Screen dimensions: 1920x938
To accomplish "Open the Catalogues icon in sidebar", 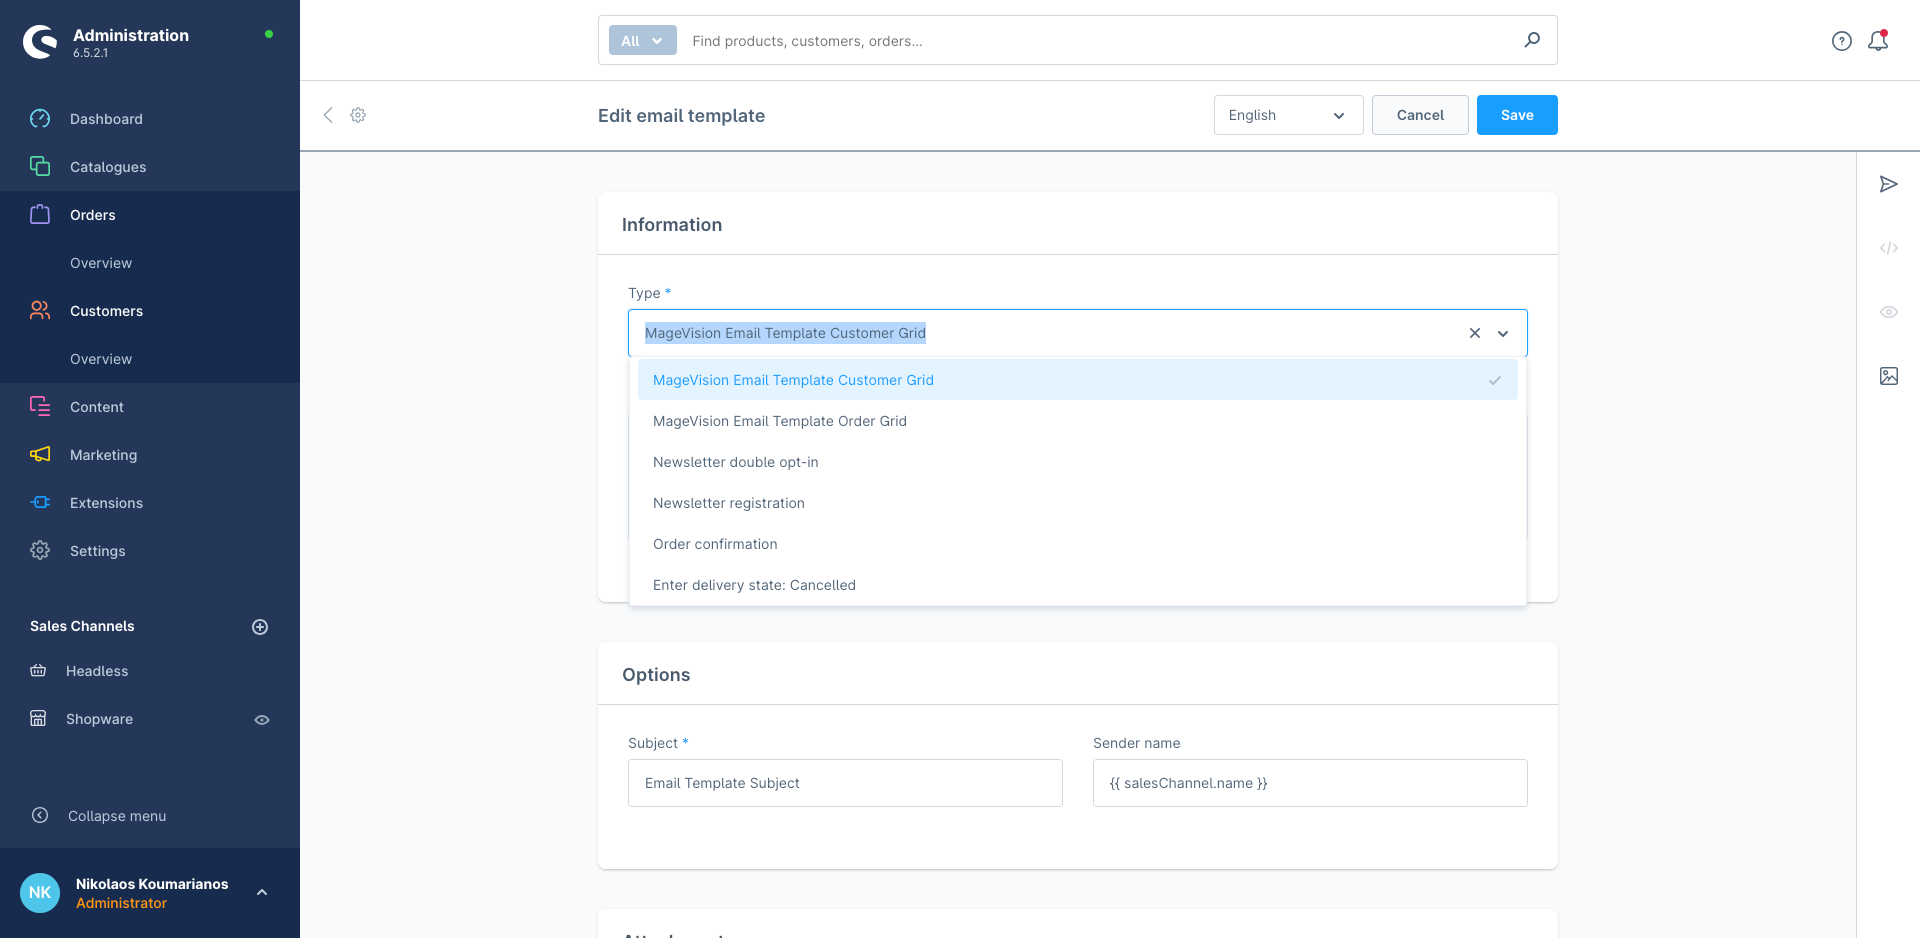I will (x=40, y=166).
